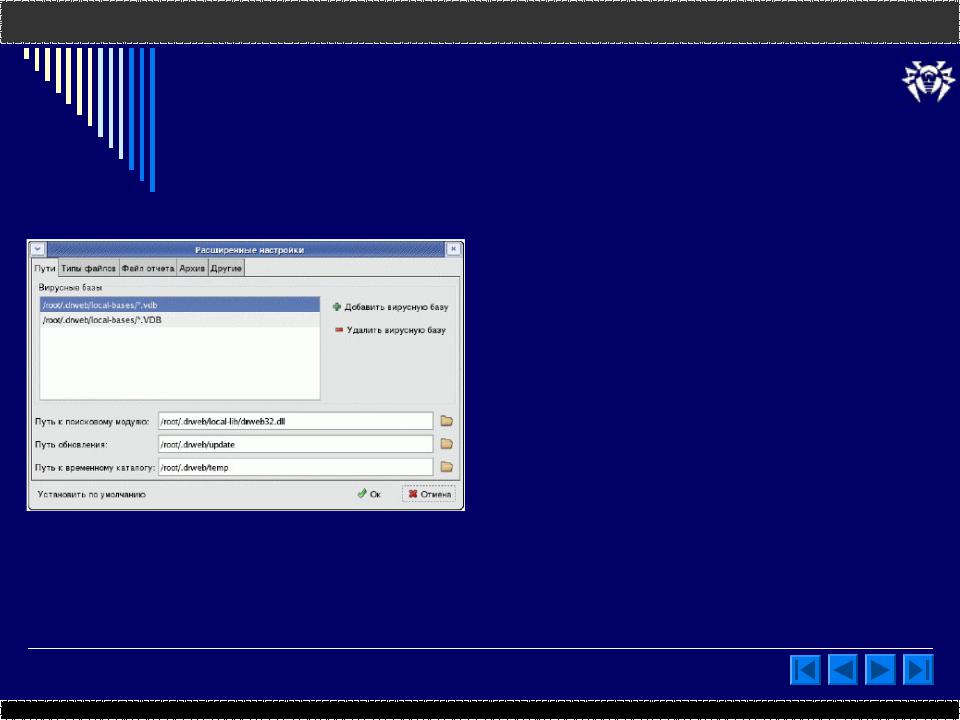The width and height of the screenshot is (960, 720).
Task: Browse folder for search module path
Action: (447, 421)
